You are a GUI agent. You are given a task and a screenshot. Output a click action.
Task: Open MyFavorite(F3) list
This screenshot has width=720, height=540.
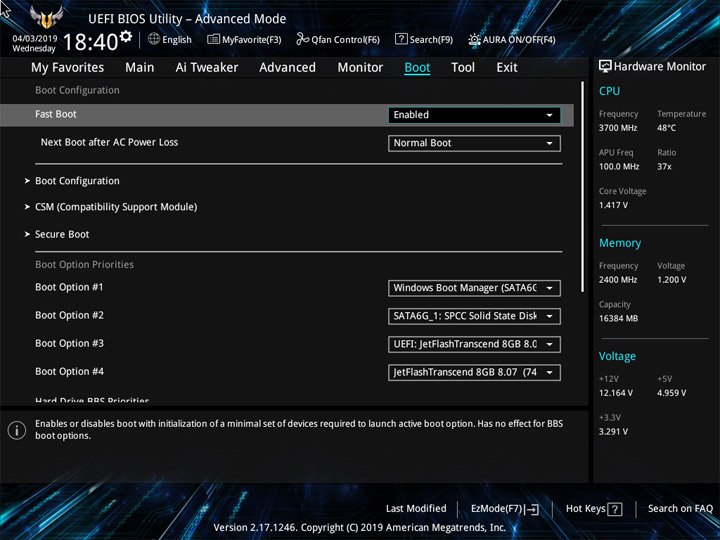coord(244,39)
